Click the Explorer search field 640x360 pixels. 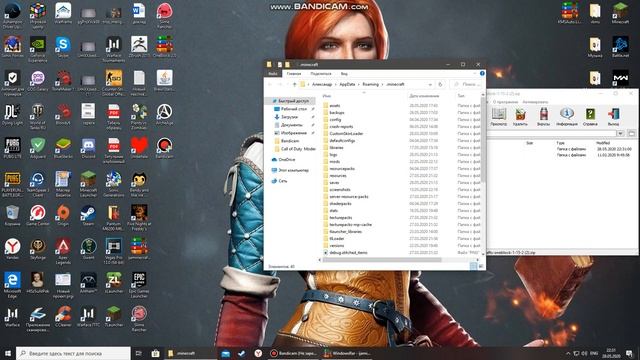[465, 84]
